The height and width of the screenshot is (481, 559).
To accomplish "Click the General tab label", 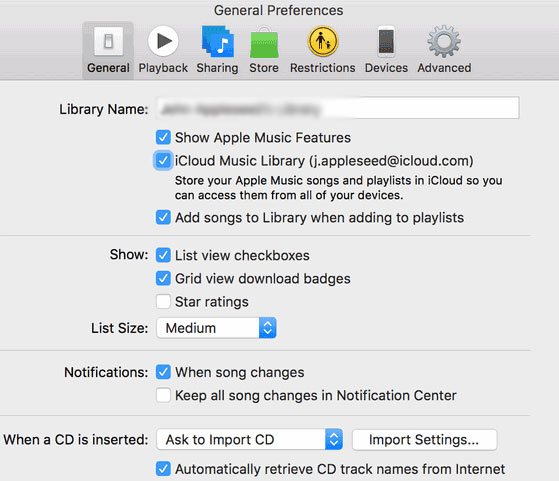I will (108, 68).
